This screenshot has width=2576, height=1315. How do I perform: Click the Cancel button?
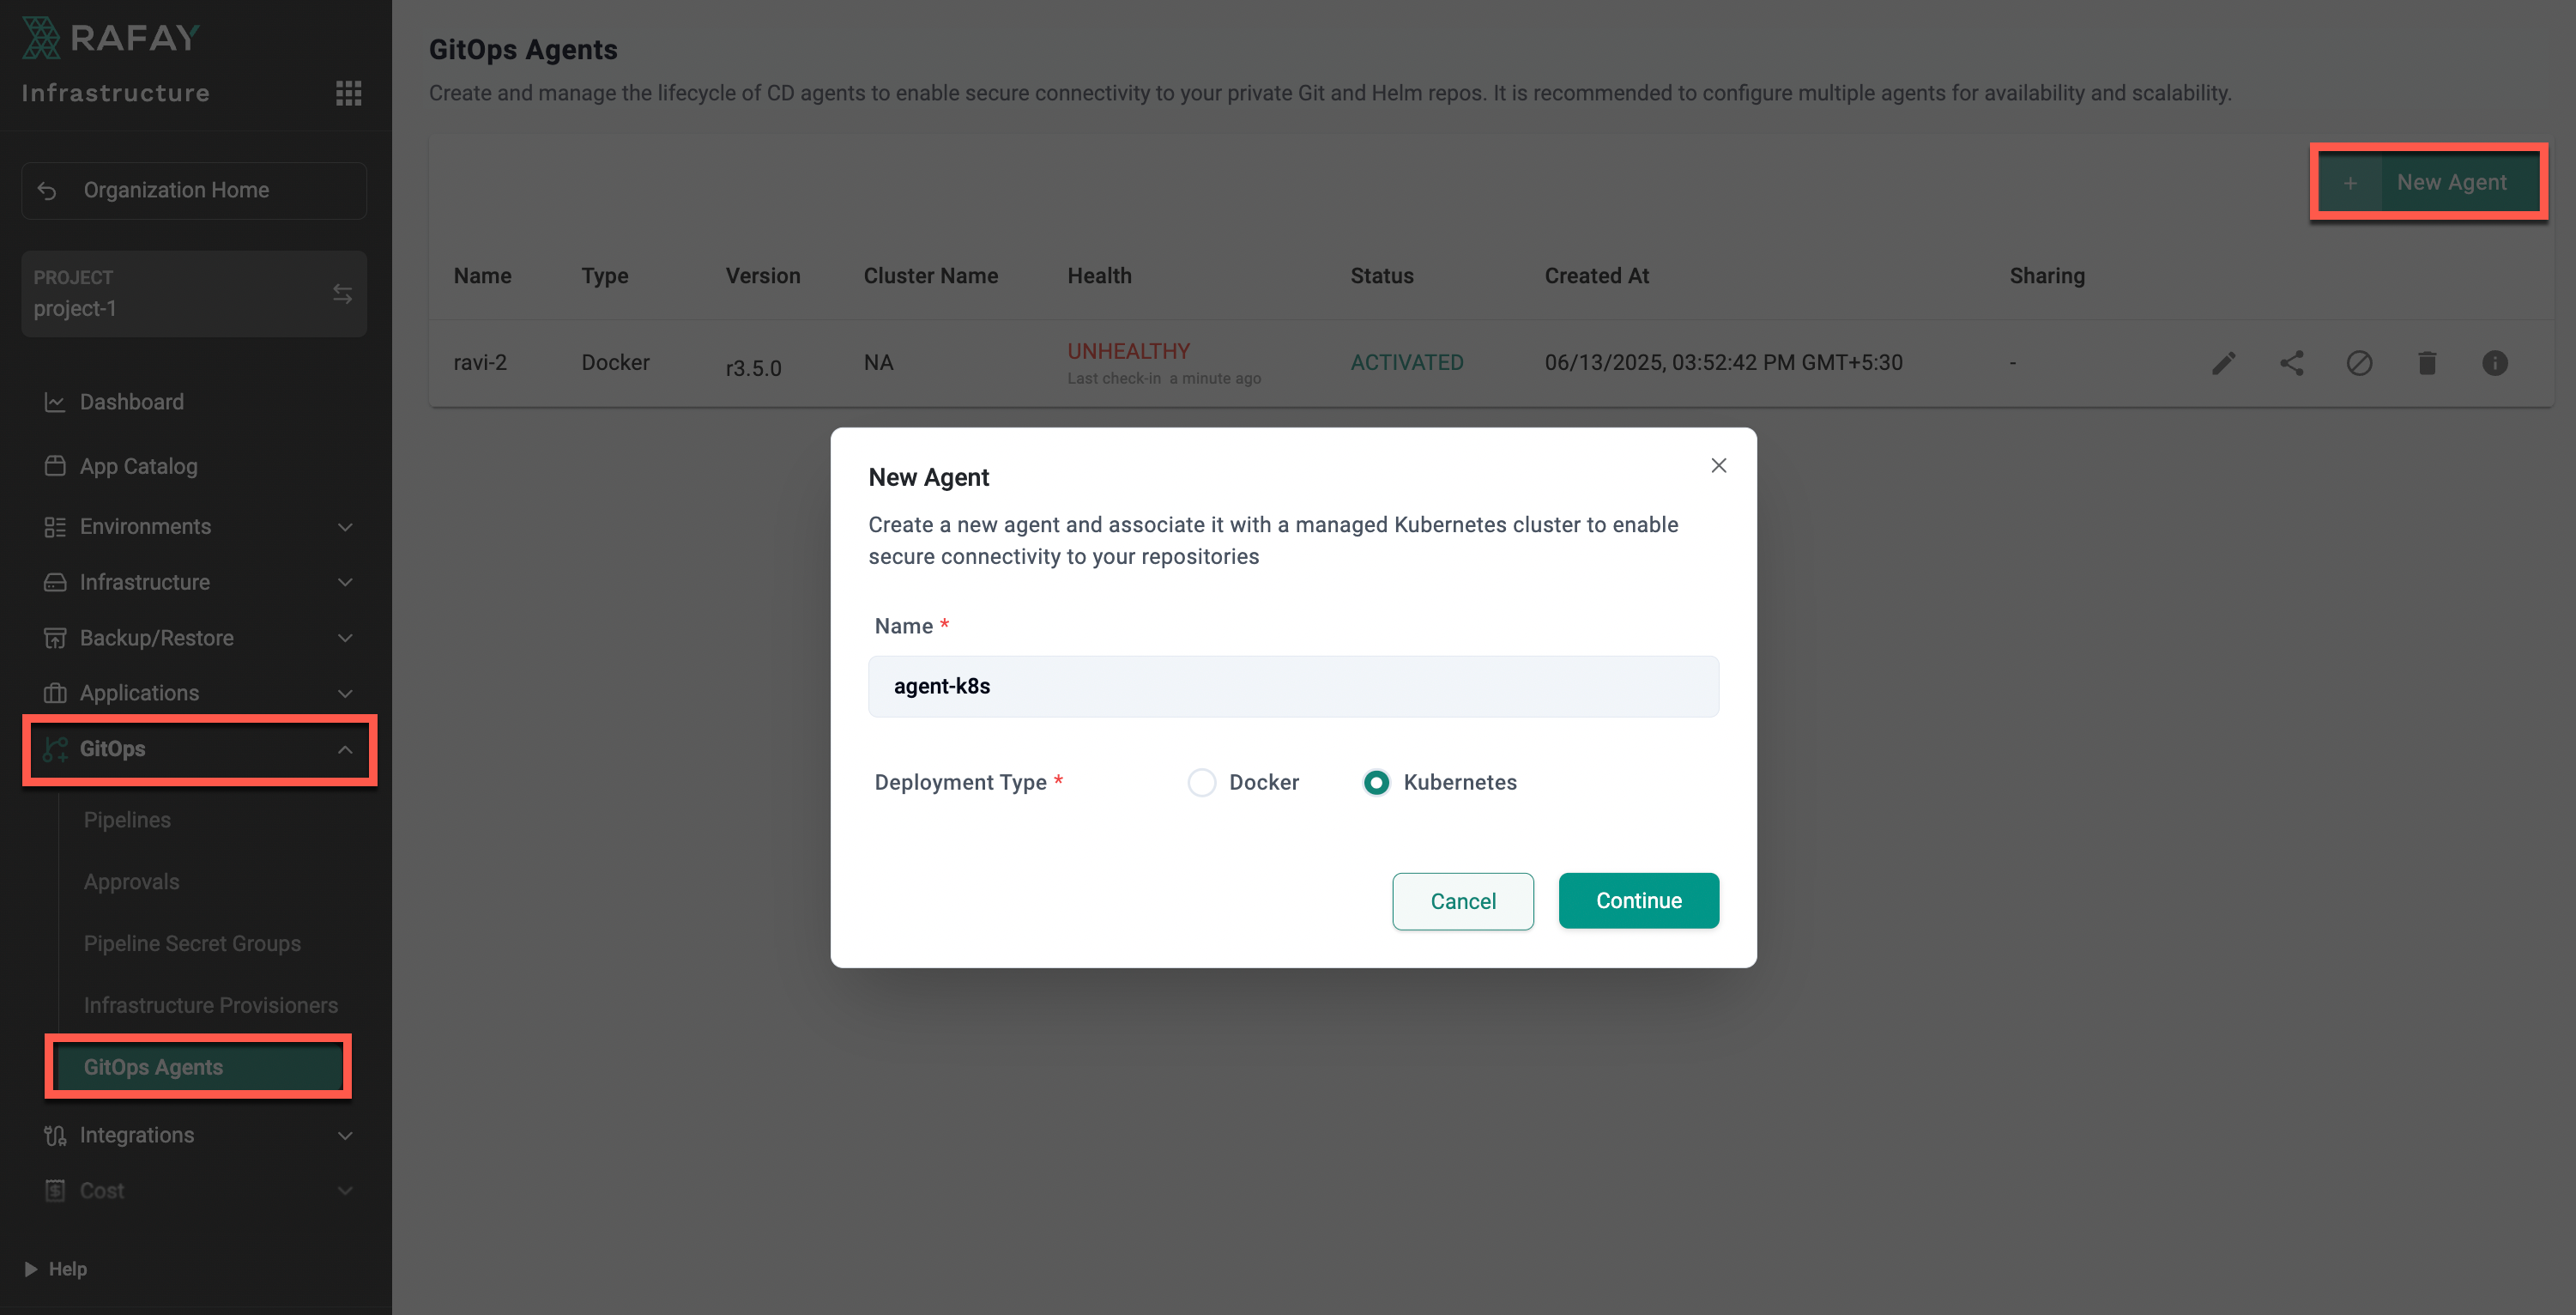pos(1463,901)
